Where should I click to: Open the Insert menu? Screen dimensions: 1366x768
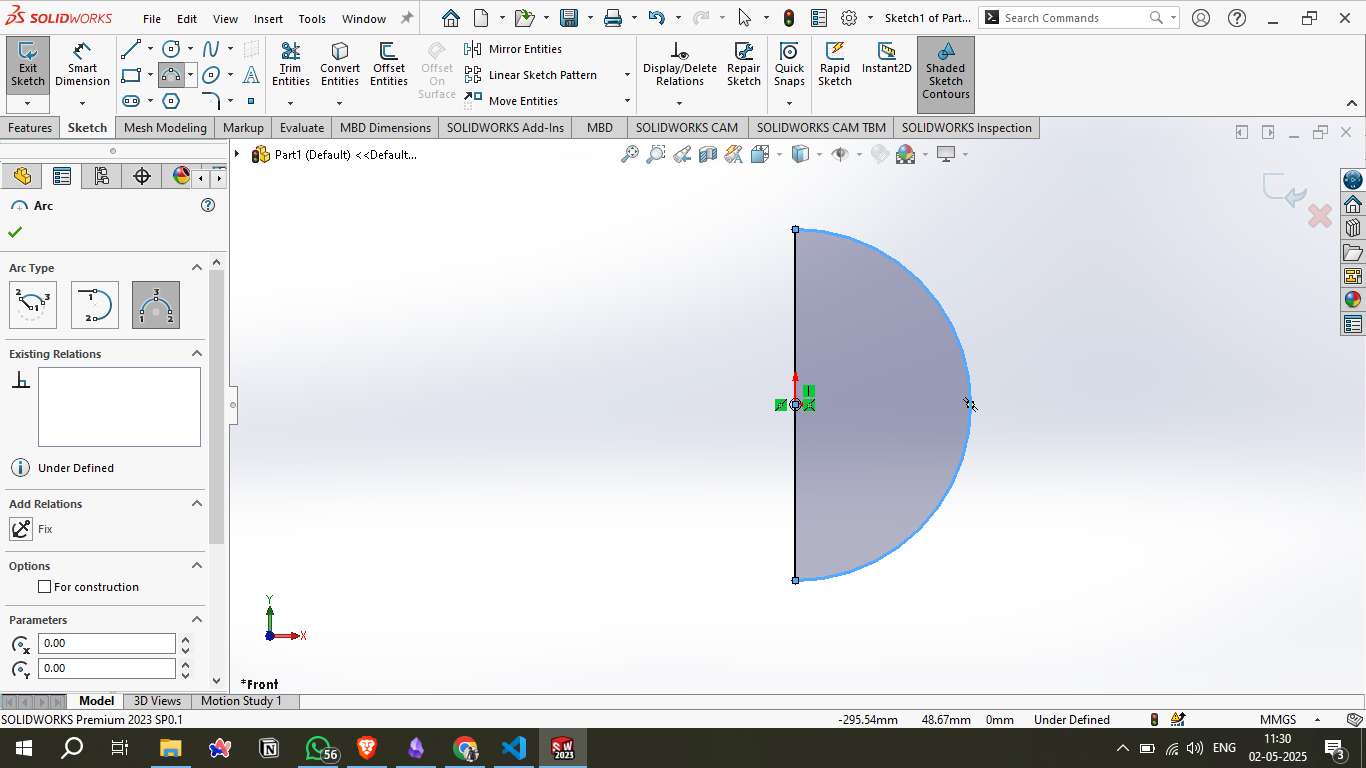tap(268, 19)
